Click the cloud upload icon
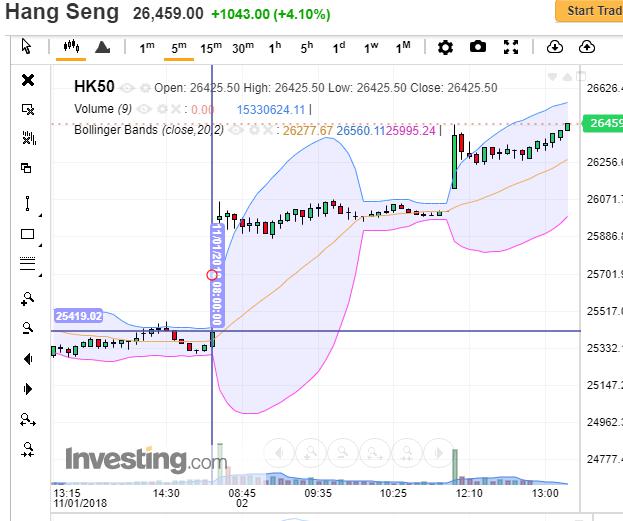 (586, 47)
